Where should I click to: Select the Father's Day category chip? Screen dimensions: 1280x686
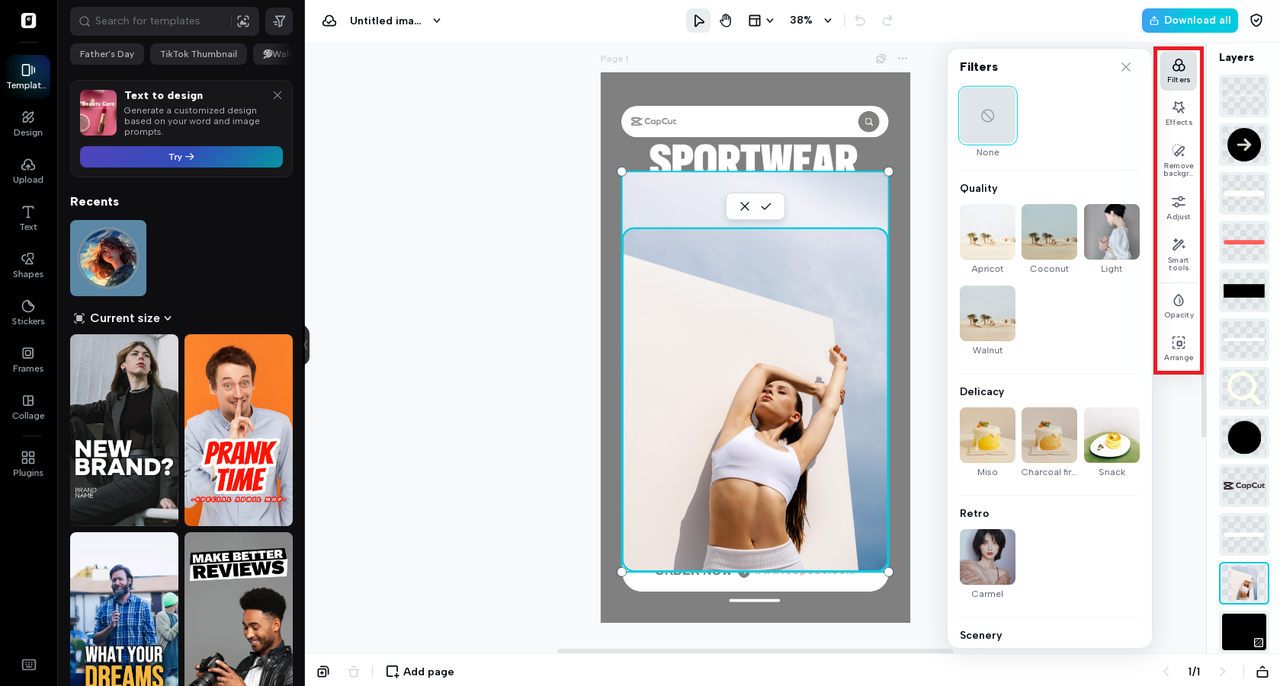[x=107, y=54]
